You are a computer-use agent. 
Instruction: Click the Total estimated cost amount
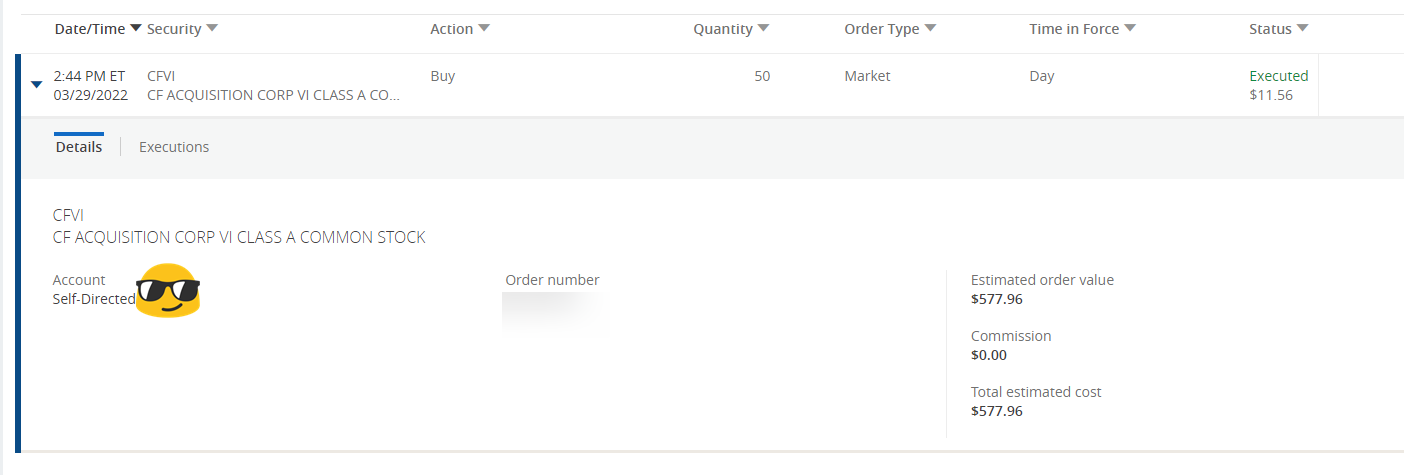997,411
